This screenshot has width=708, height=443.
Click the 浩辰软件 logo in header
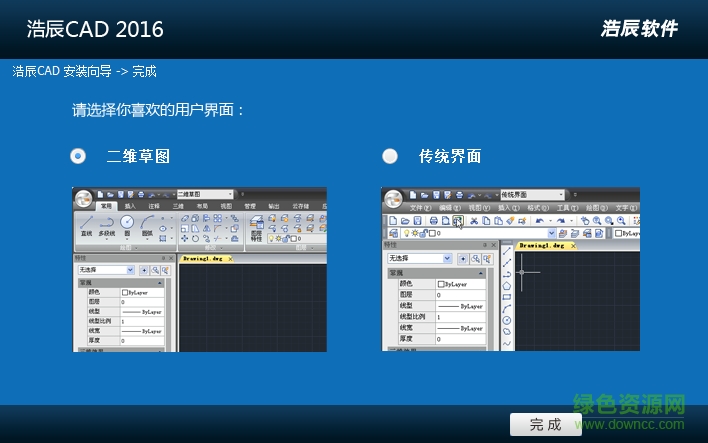click(639, 28)
